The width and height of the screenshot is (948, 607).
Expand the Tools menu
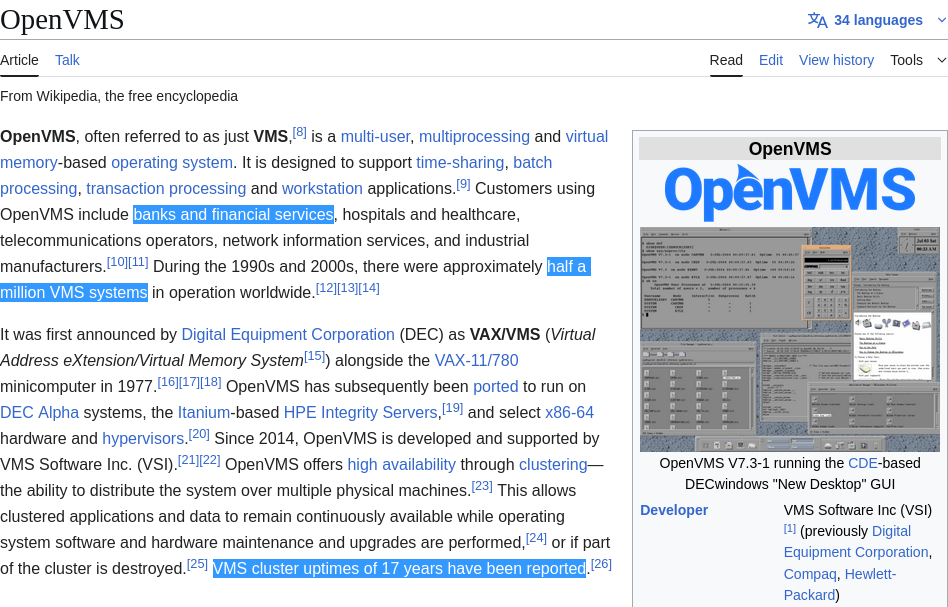click(917, 60)
